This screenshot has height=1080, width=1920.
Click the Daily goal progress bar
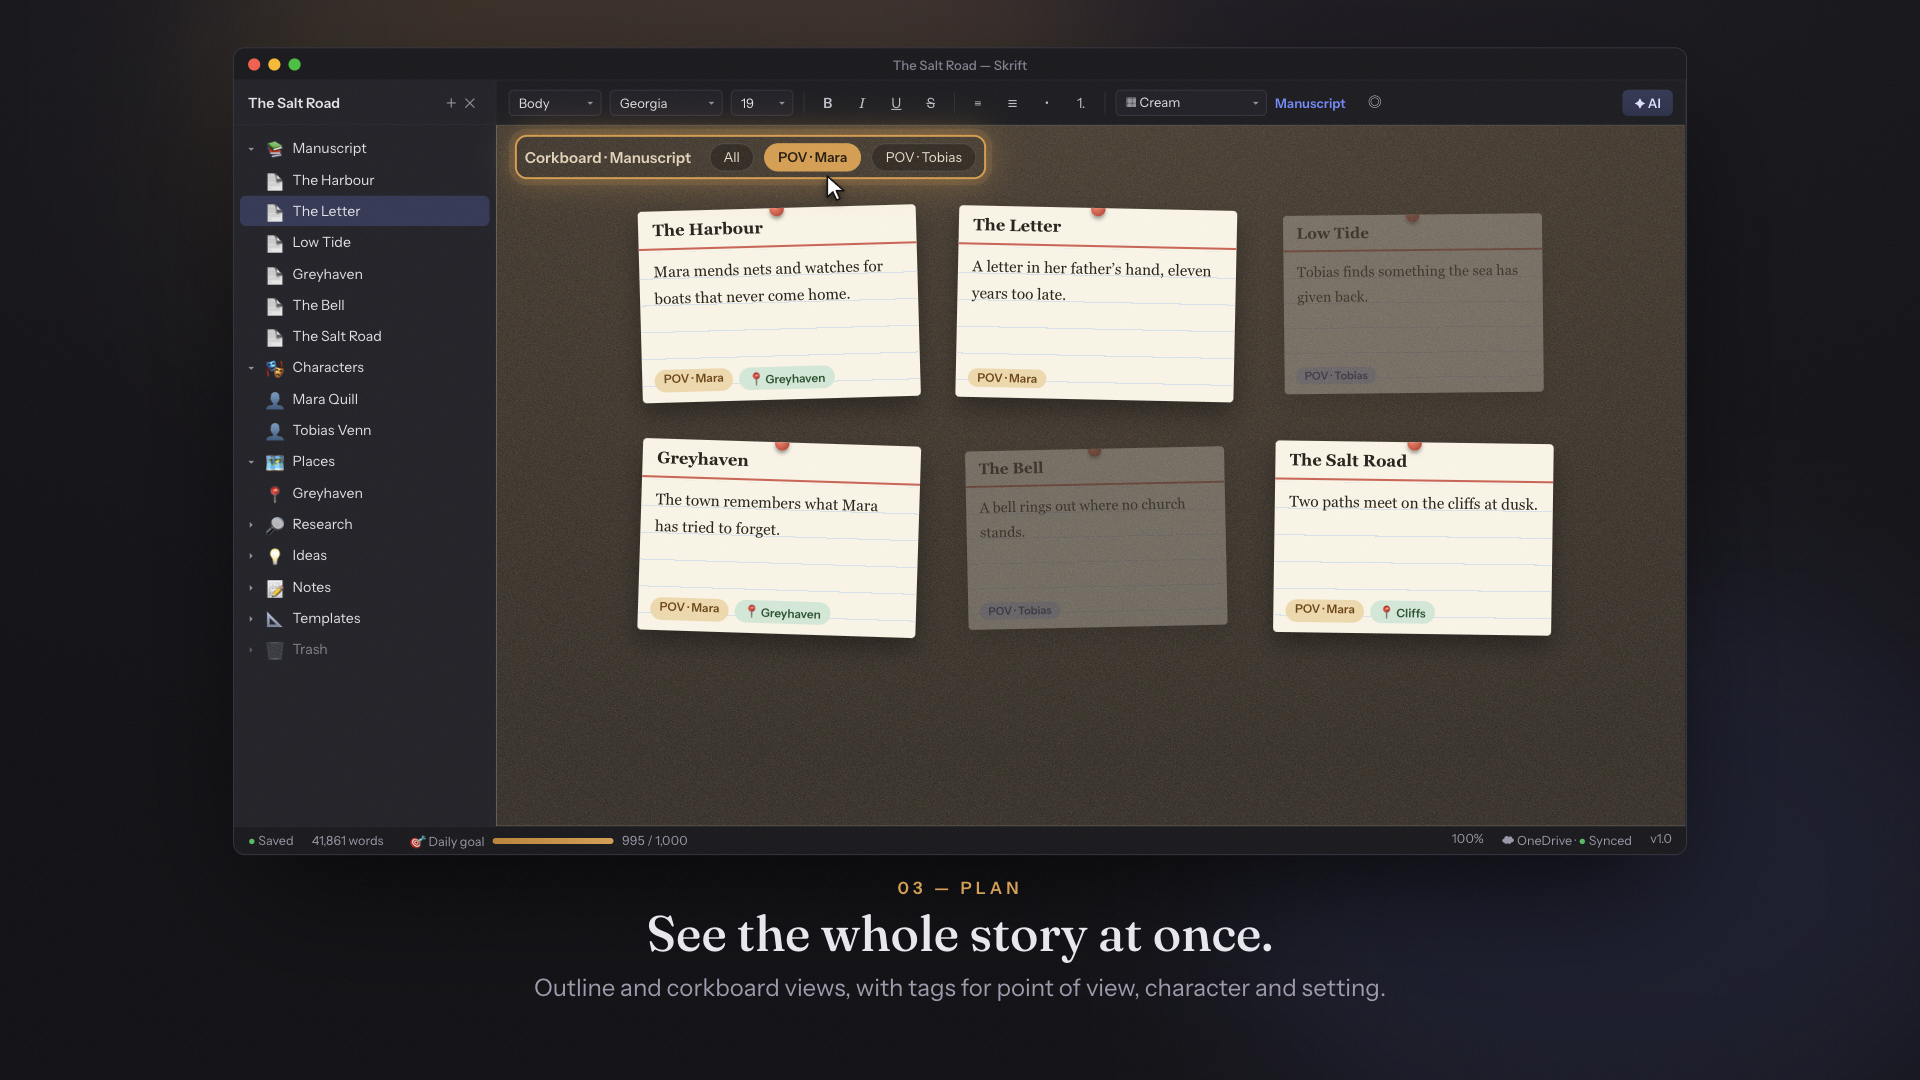553,841
